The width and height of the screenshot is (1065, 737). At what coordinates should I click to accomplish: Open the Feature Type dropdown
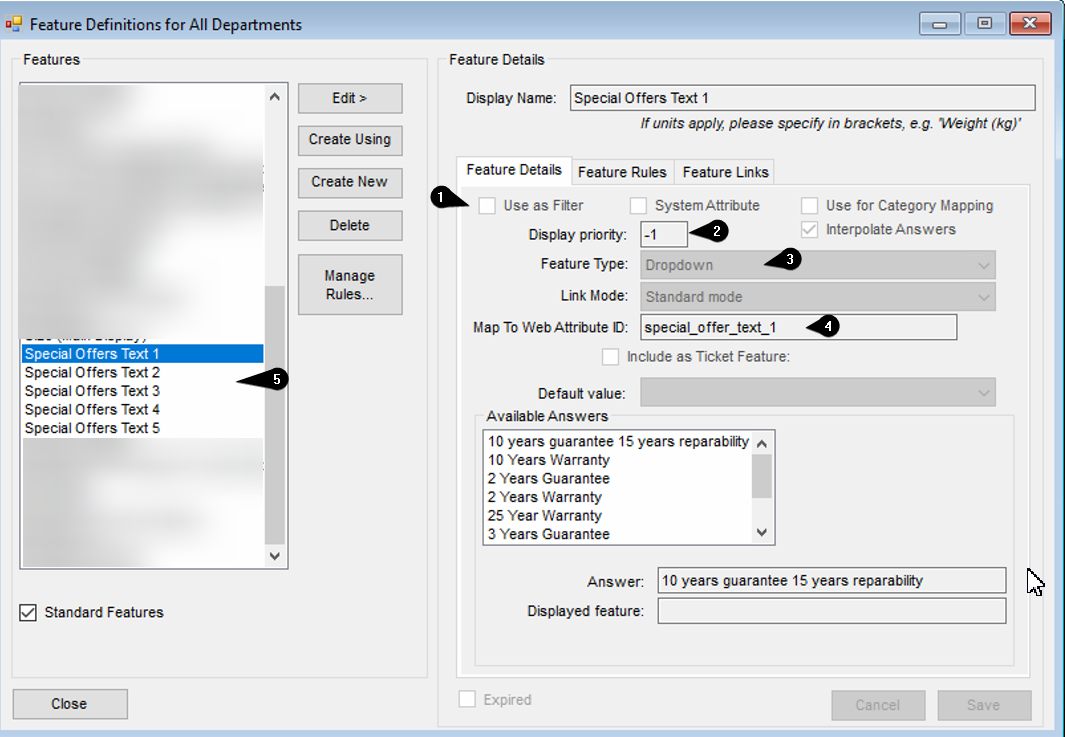pyautogui.click(x=817, y=265)
